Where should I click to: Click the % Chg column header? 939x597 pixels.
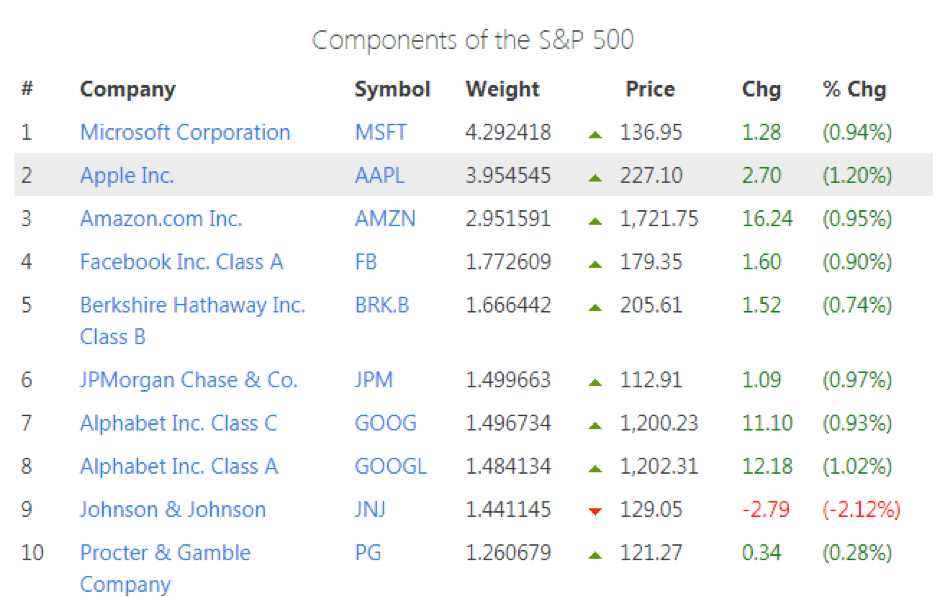[854, 89]
